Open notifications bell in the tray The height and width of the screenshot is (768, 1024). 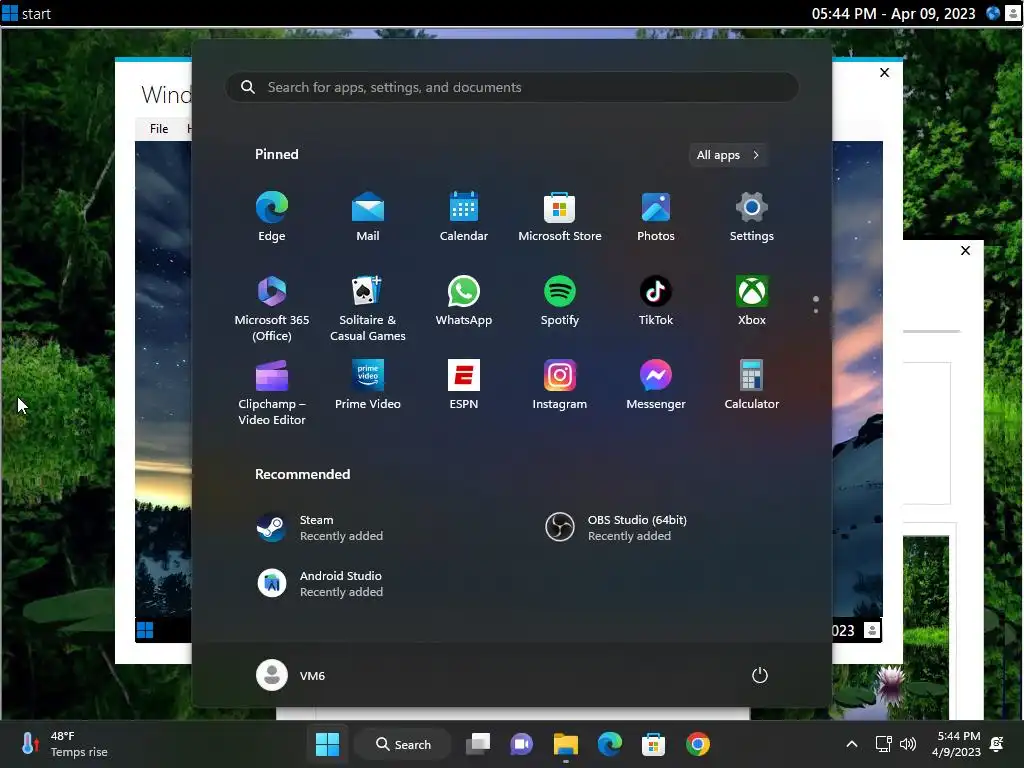997,744
